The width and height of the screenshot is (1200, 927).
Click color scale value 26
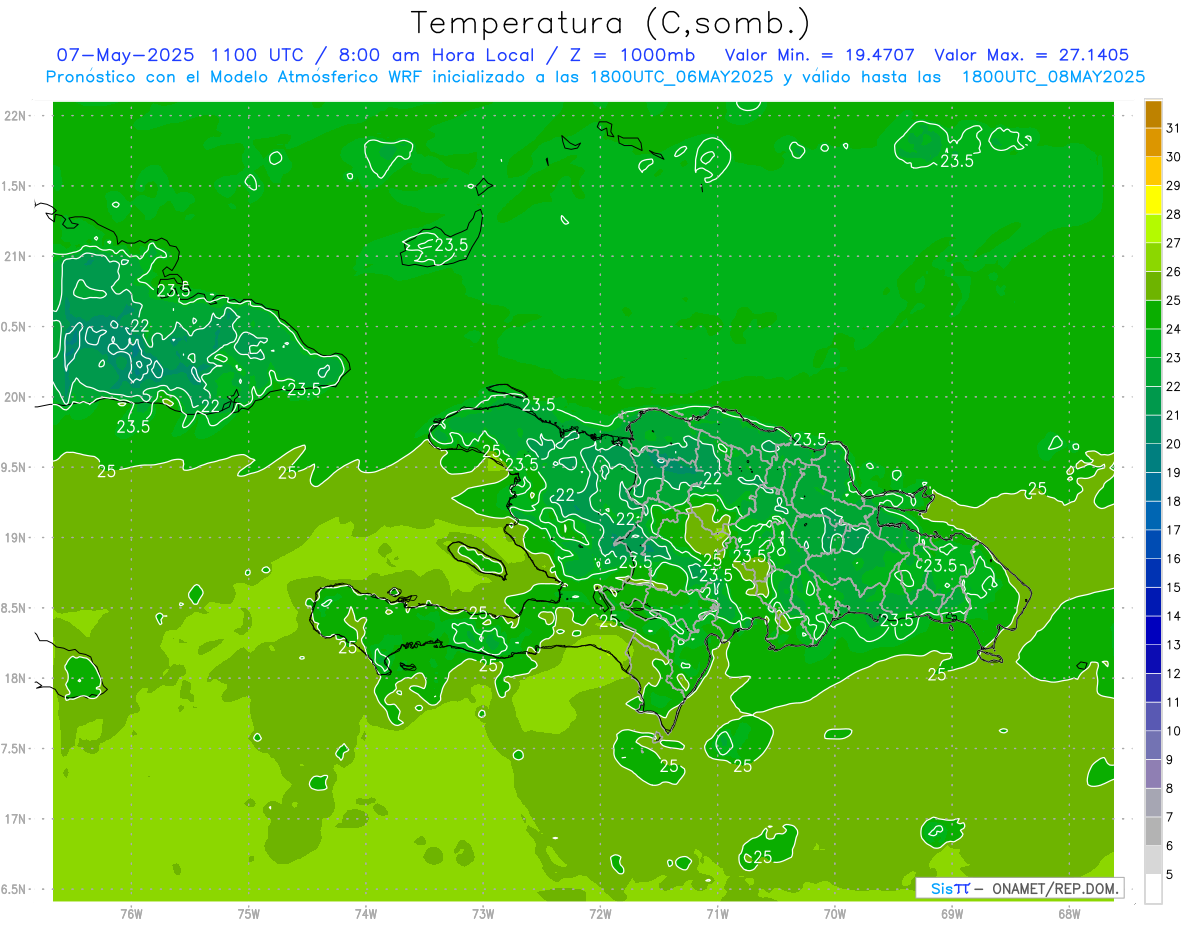coord(1174,271)
